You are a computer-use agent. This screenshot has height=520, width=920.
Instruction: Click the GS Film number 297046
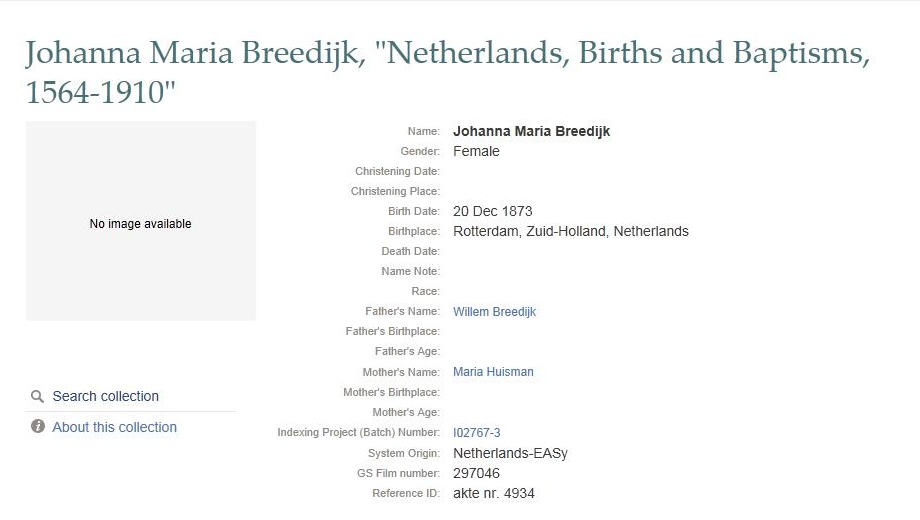(x=476, y=473)
